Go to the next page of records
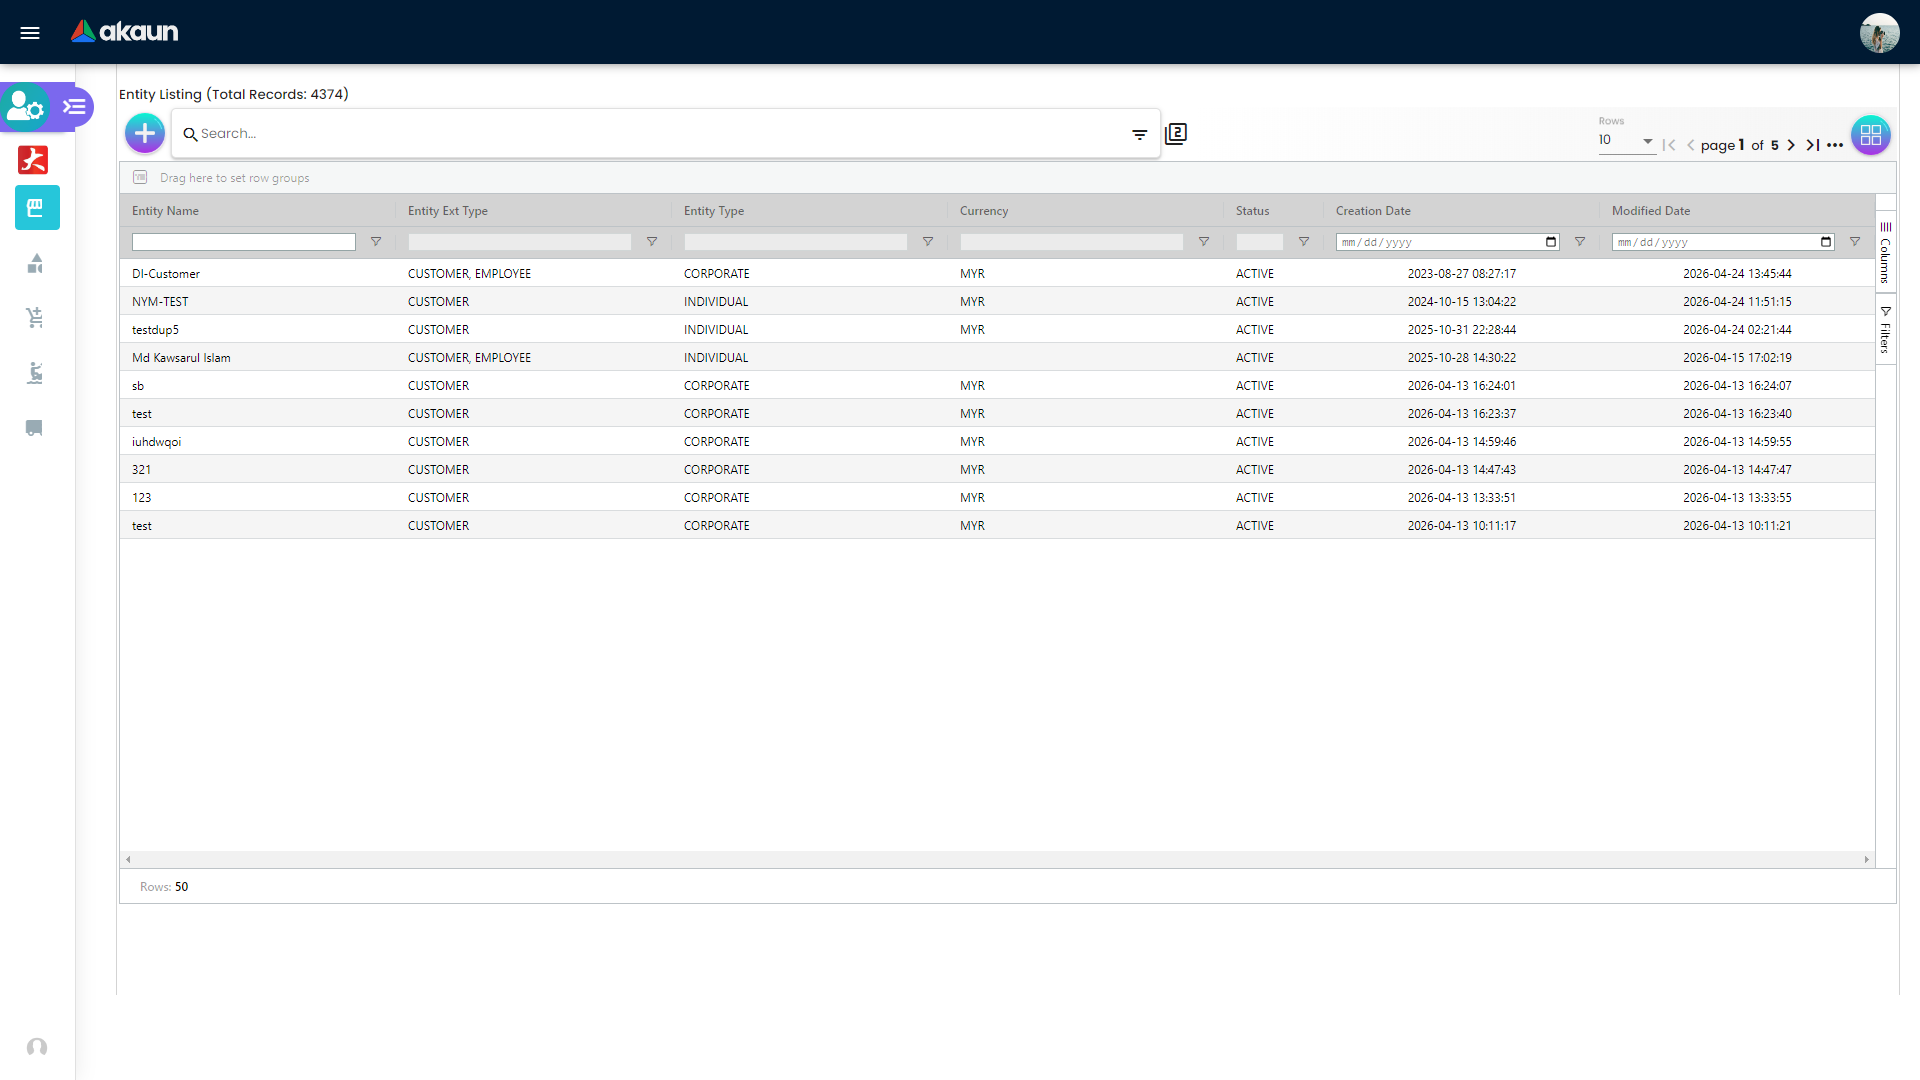The height and width of the screenshot is (1080, 1920). coord(1791,145)
